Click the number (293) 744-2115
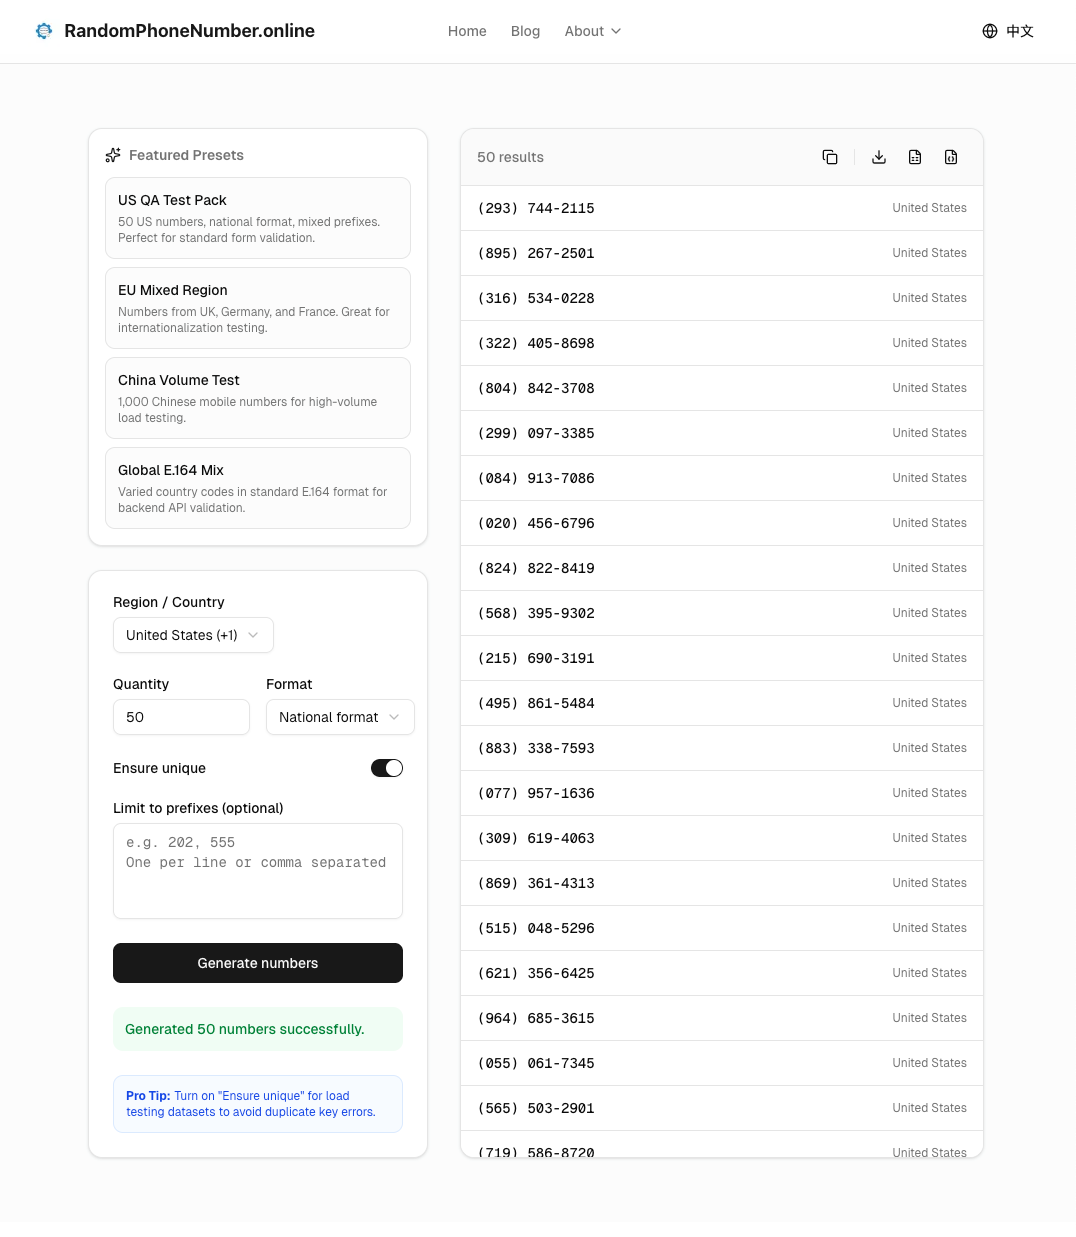Viewport: 1076px width, 1237px height. coord(536,208)
